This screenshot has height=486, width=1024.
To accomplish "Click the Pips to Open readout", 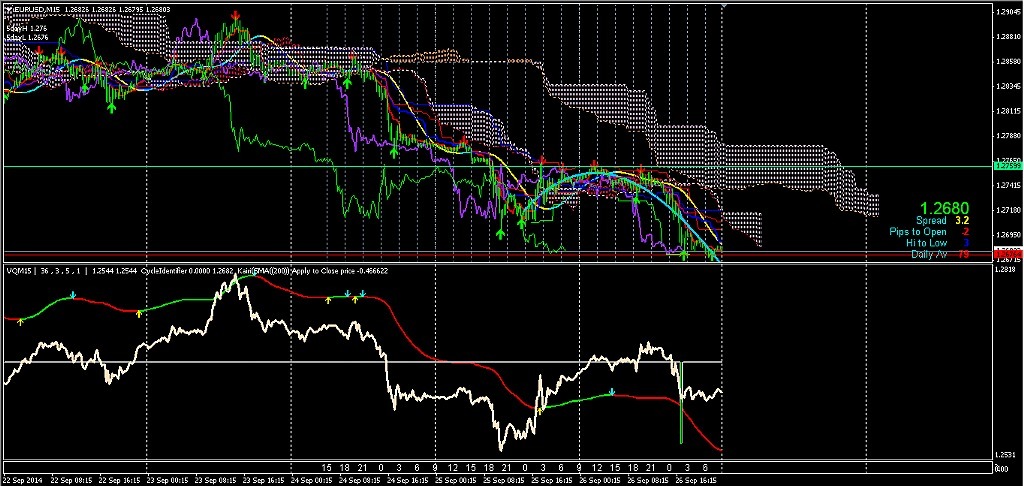I will (929, 232).
